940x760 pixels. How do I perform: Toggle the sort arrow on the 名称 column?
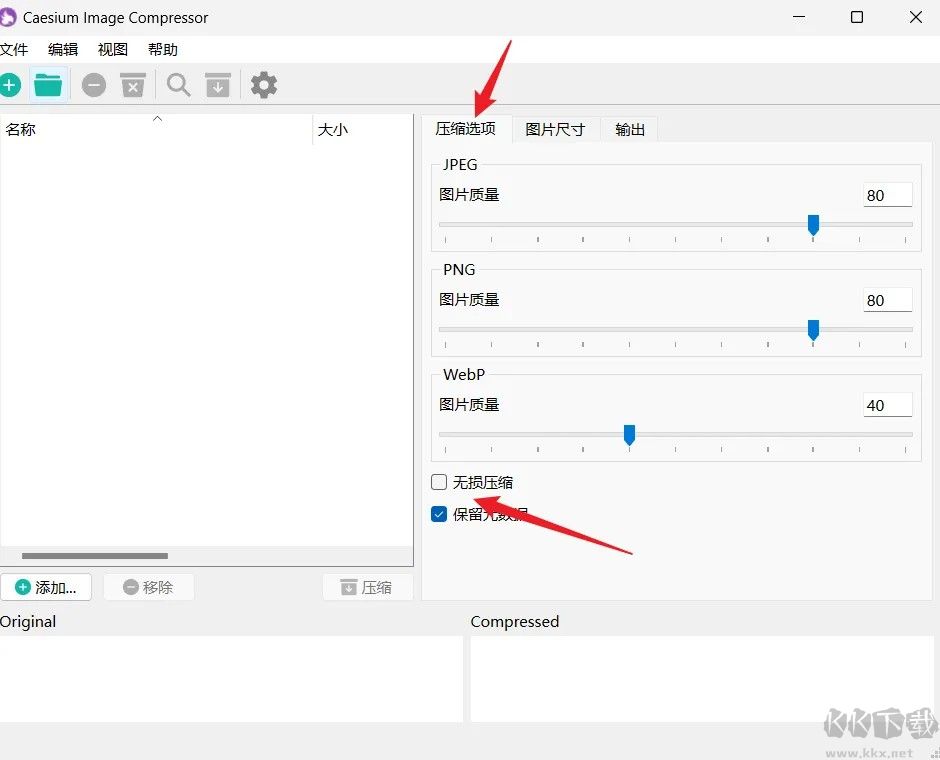point(157,118)
